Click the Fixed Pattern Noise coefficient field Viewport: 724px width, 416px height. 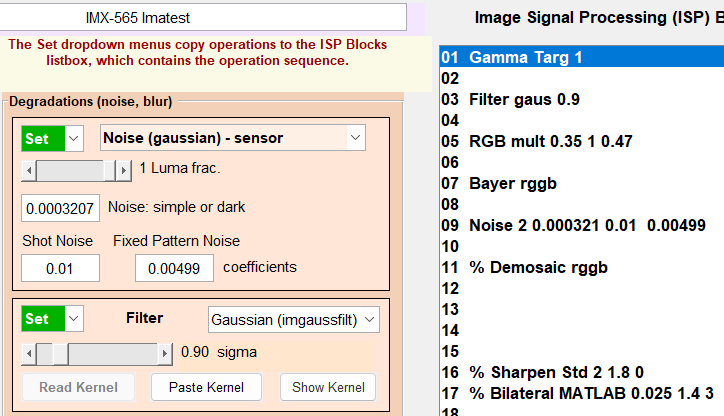point(174,268)
